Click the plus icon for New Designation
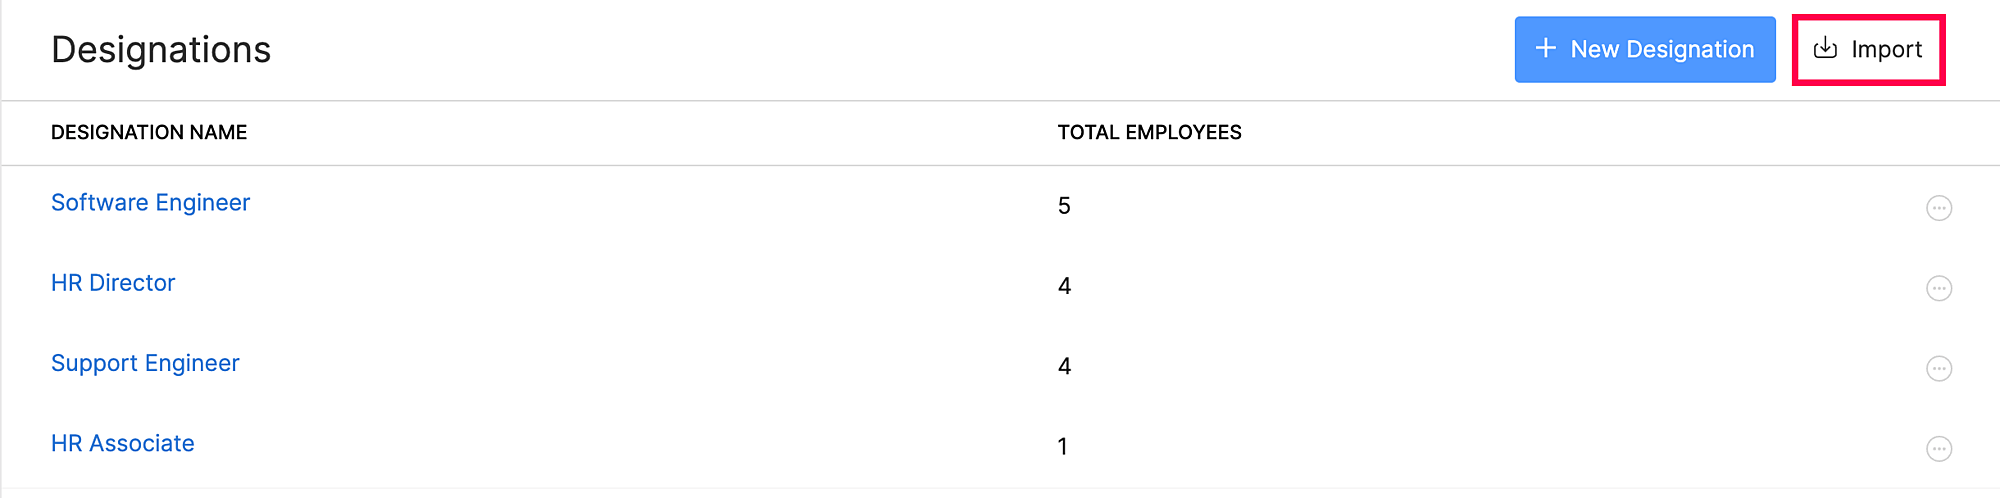Screen dimensions: 2000x498 pos(1545,48)
